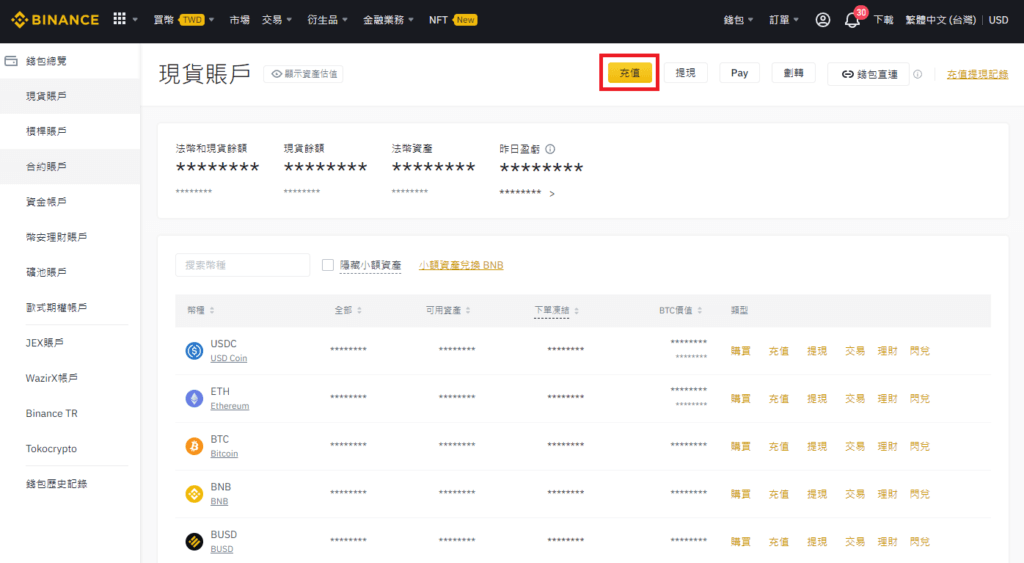Click the info icon beside 錢包直連

coord(918,74)
